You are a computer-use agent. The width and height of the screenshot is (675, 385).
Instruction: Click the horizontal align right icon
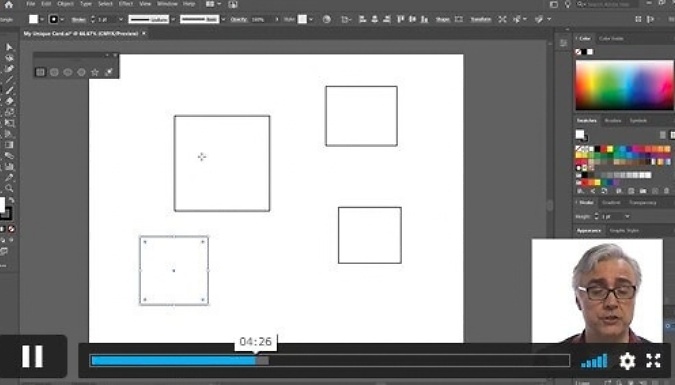[387, 19]
